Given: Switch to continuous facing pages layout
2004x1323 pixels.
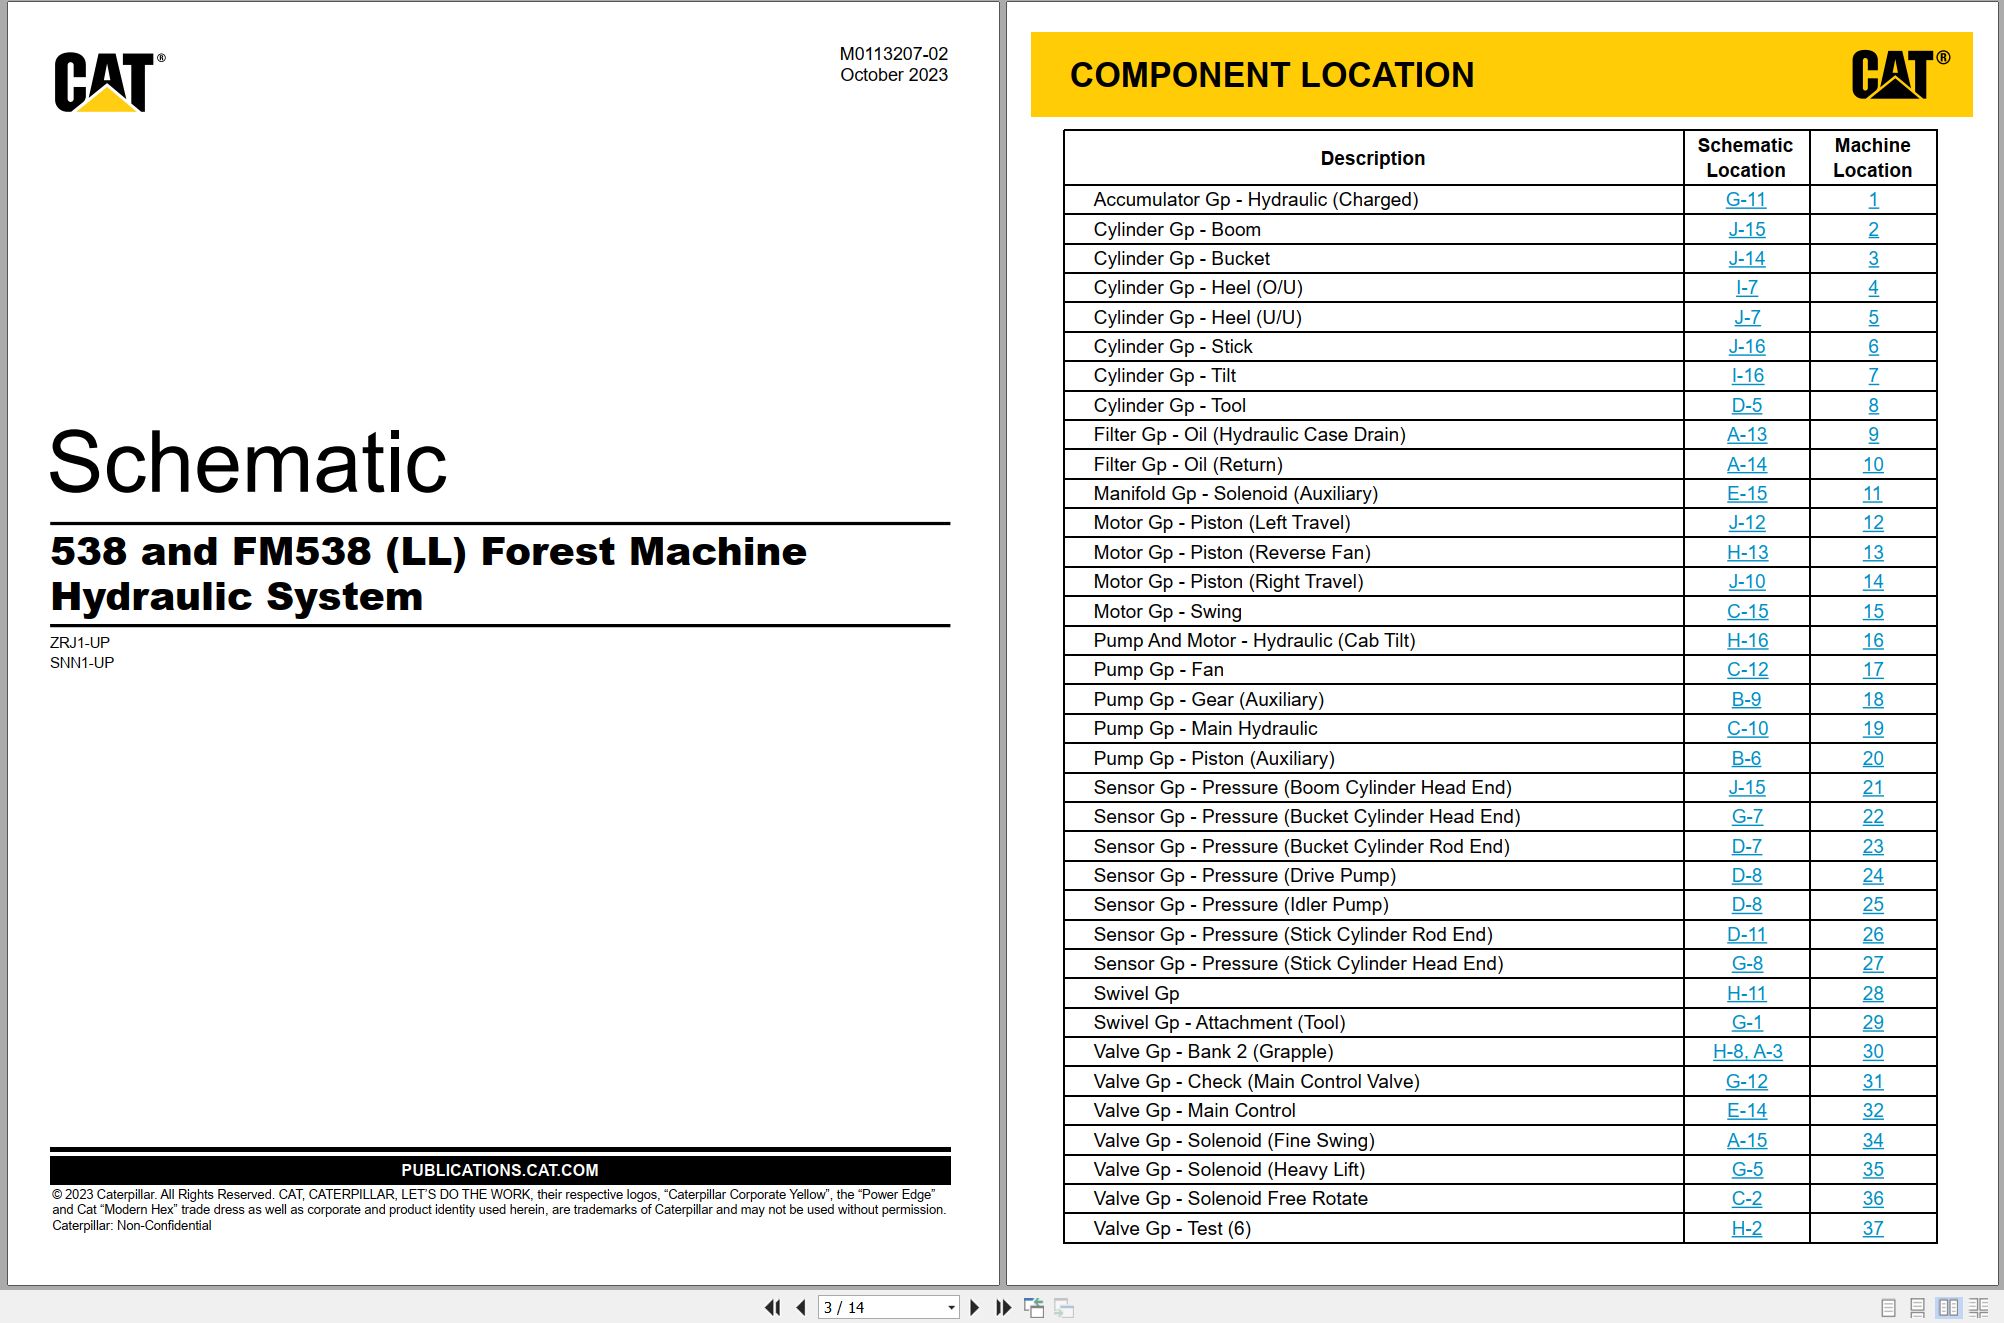Looking at the screenshot, I should 1979,1308.
